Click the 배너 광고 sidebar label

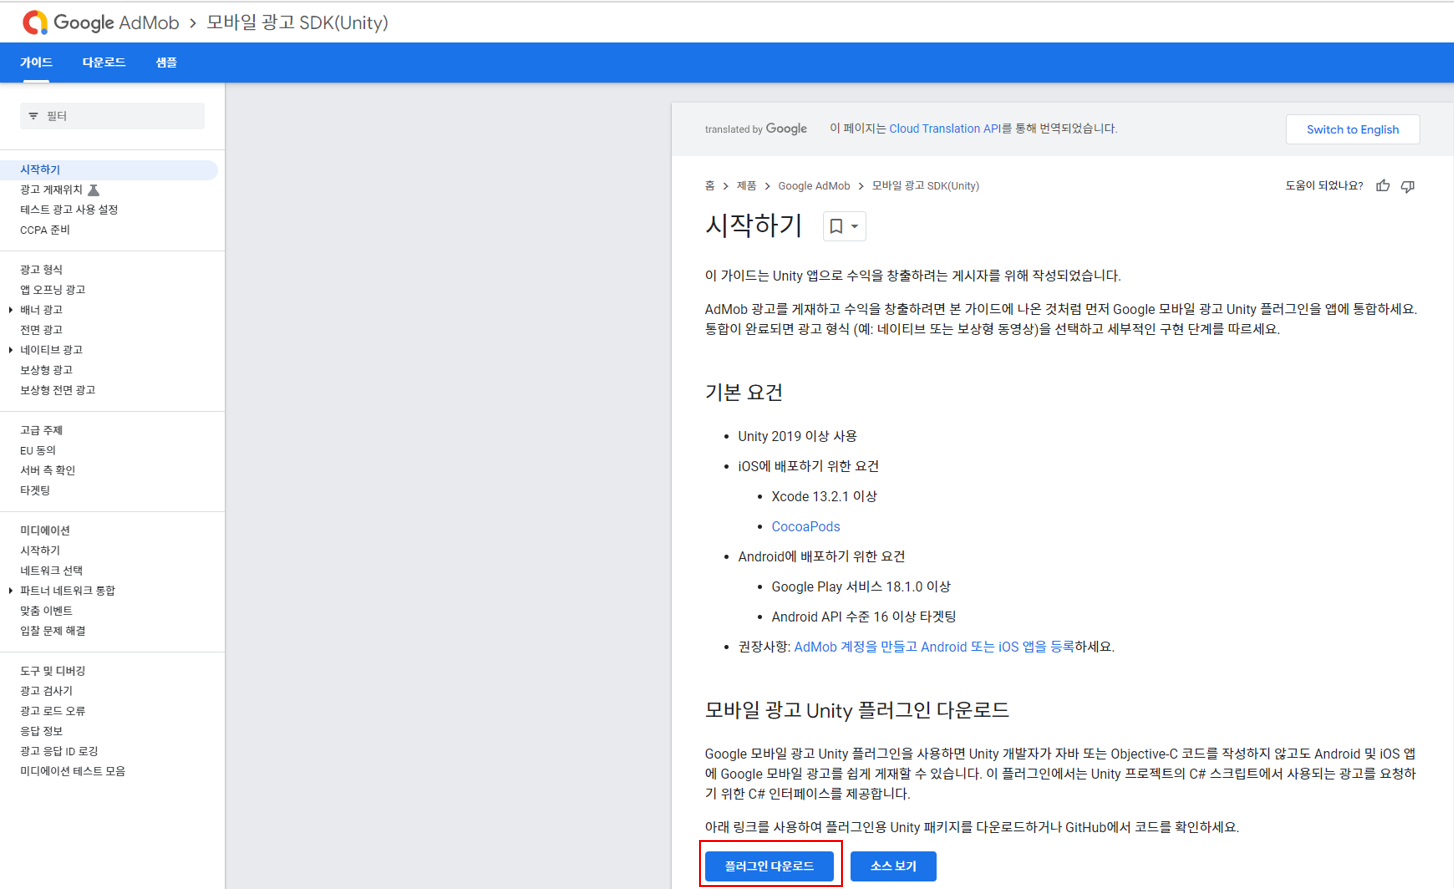click(x=41, y=310)
